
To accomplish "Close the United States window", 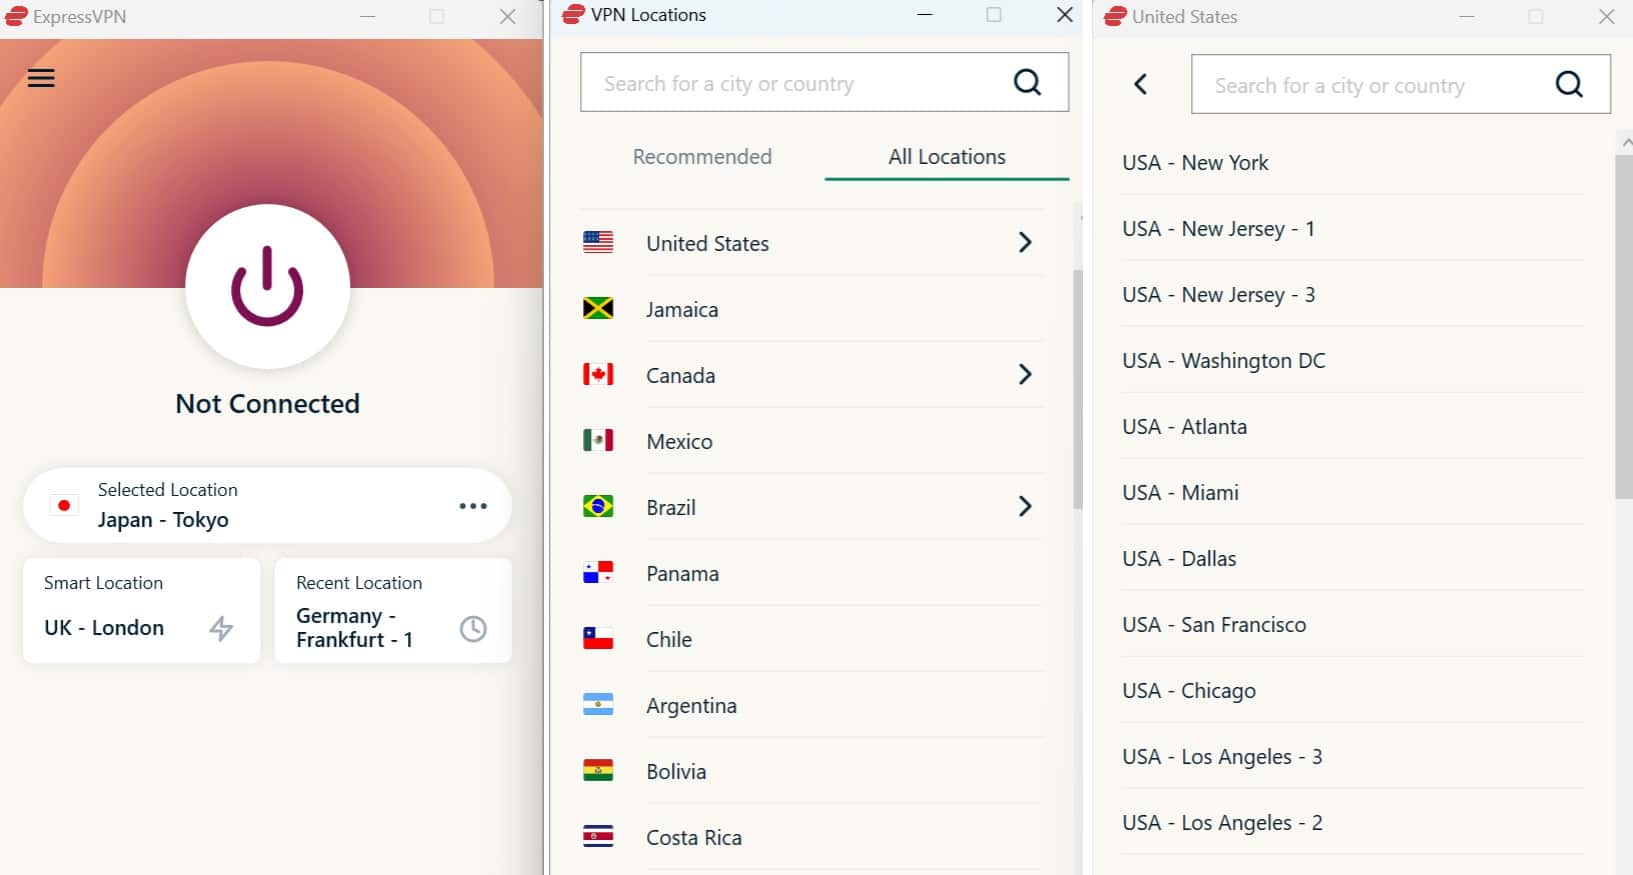I will pyautogui.click(x=1606, y=17).
